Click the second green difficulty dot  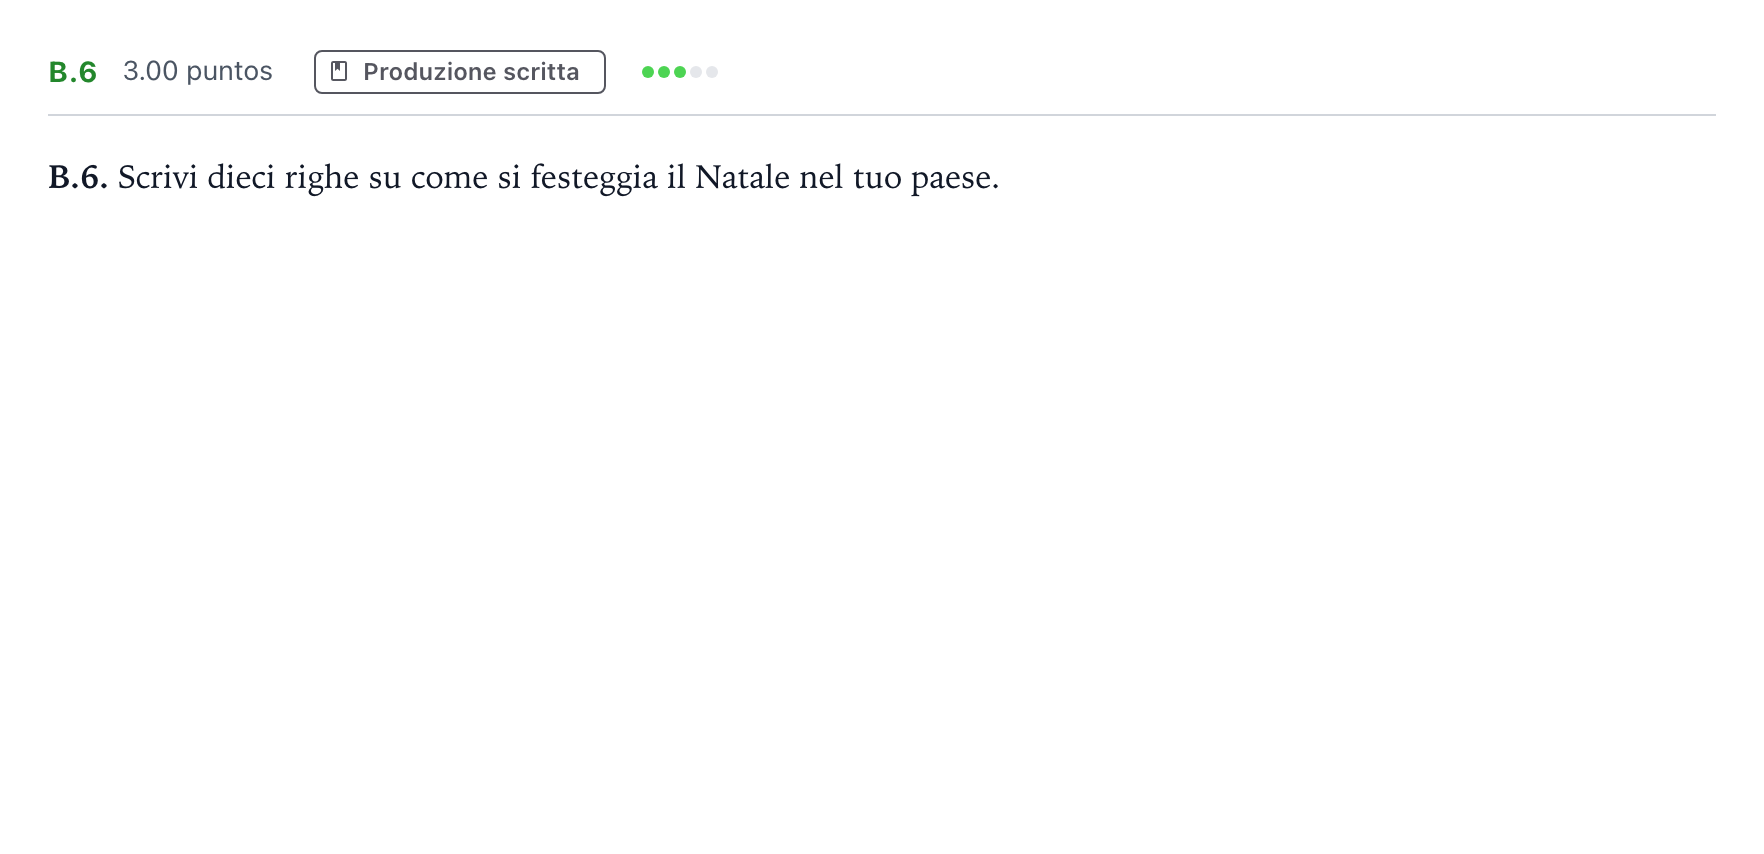click(x=664, y=72)
